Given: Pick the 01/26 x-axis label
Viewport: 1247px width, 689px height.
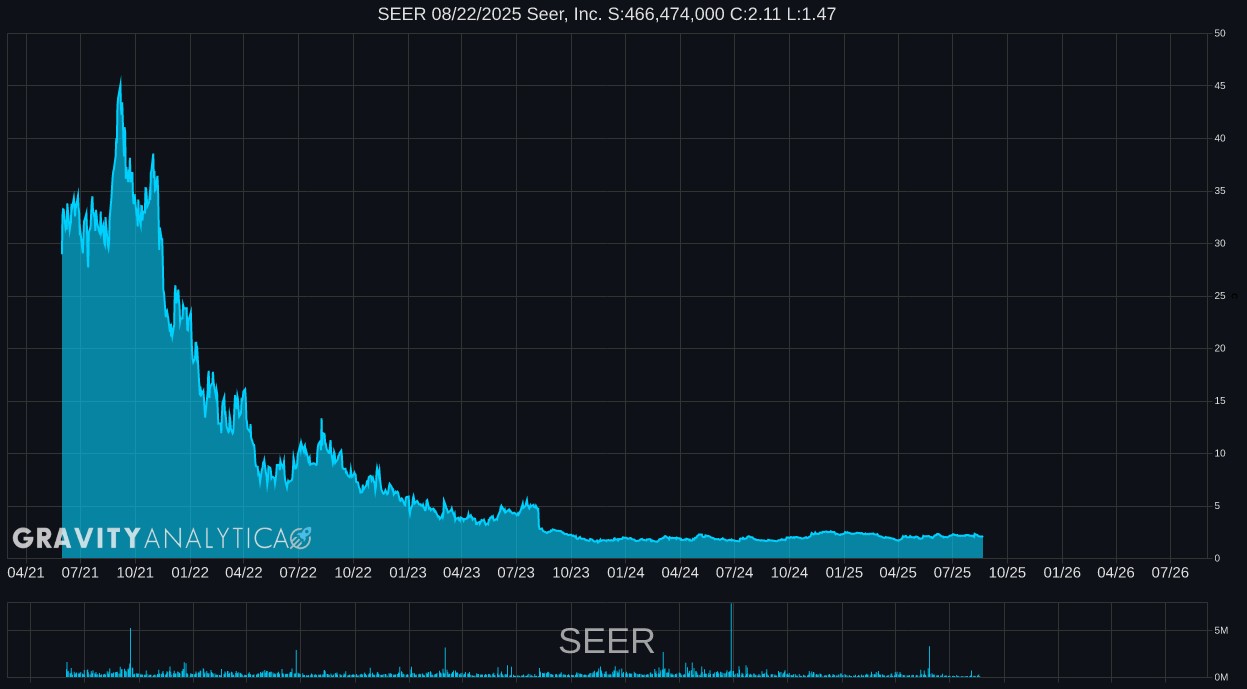Looking at the screenshot, I should coord(1062,572).
